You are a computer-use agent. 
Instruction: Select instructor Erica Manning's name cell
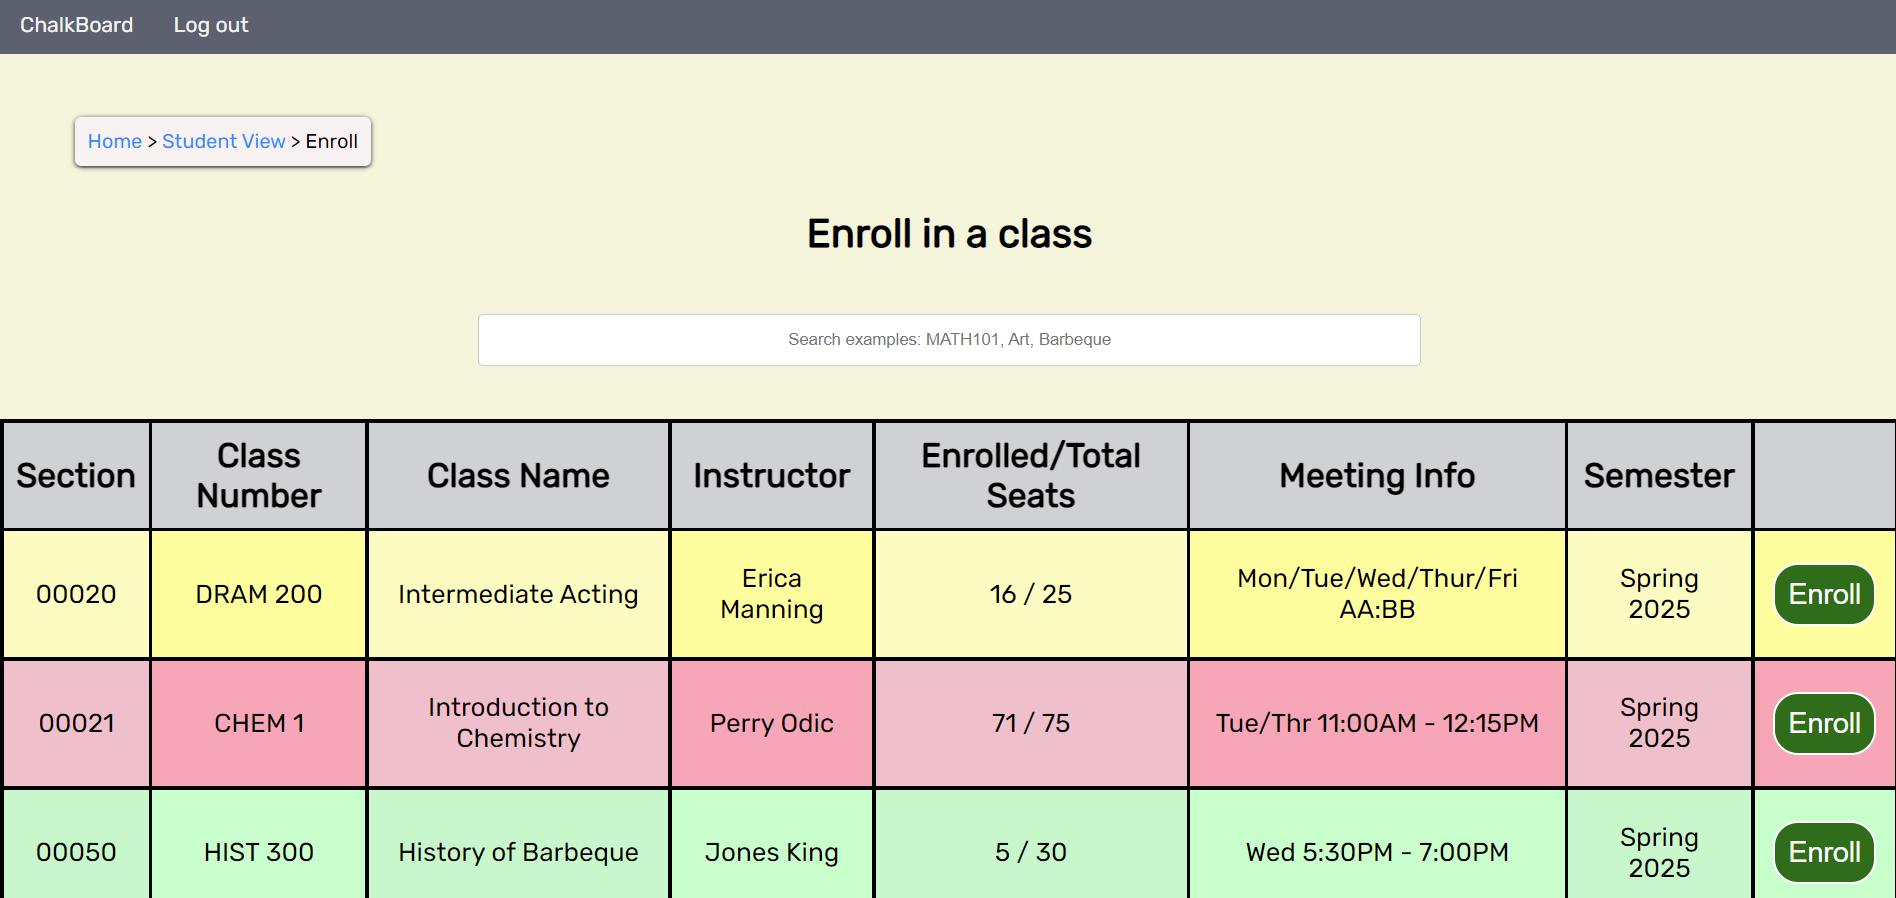coord(771,594)
